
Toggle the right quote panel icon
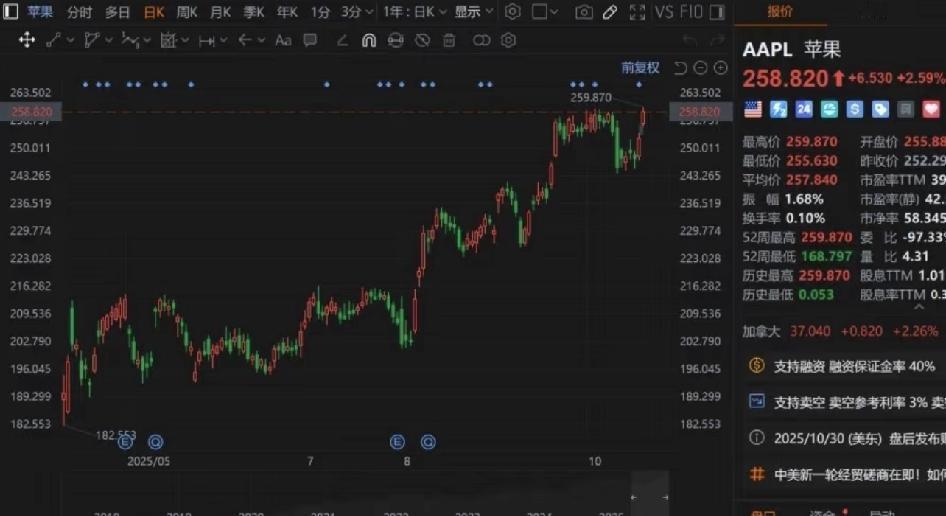pos(717,12)
